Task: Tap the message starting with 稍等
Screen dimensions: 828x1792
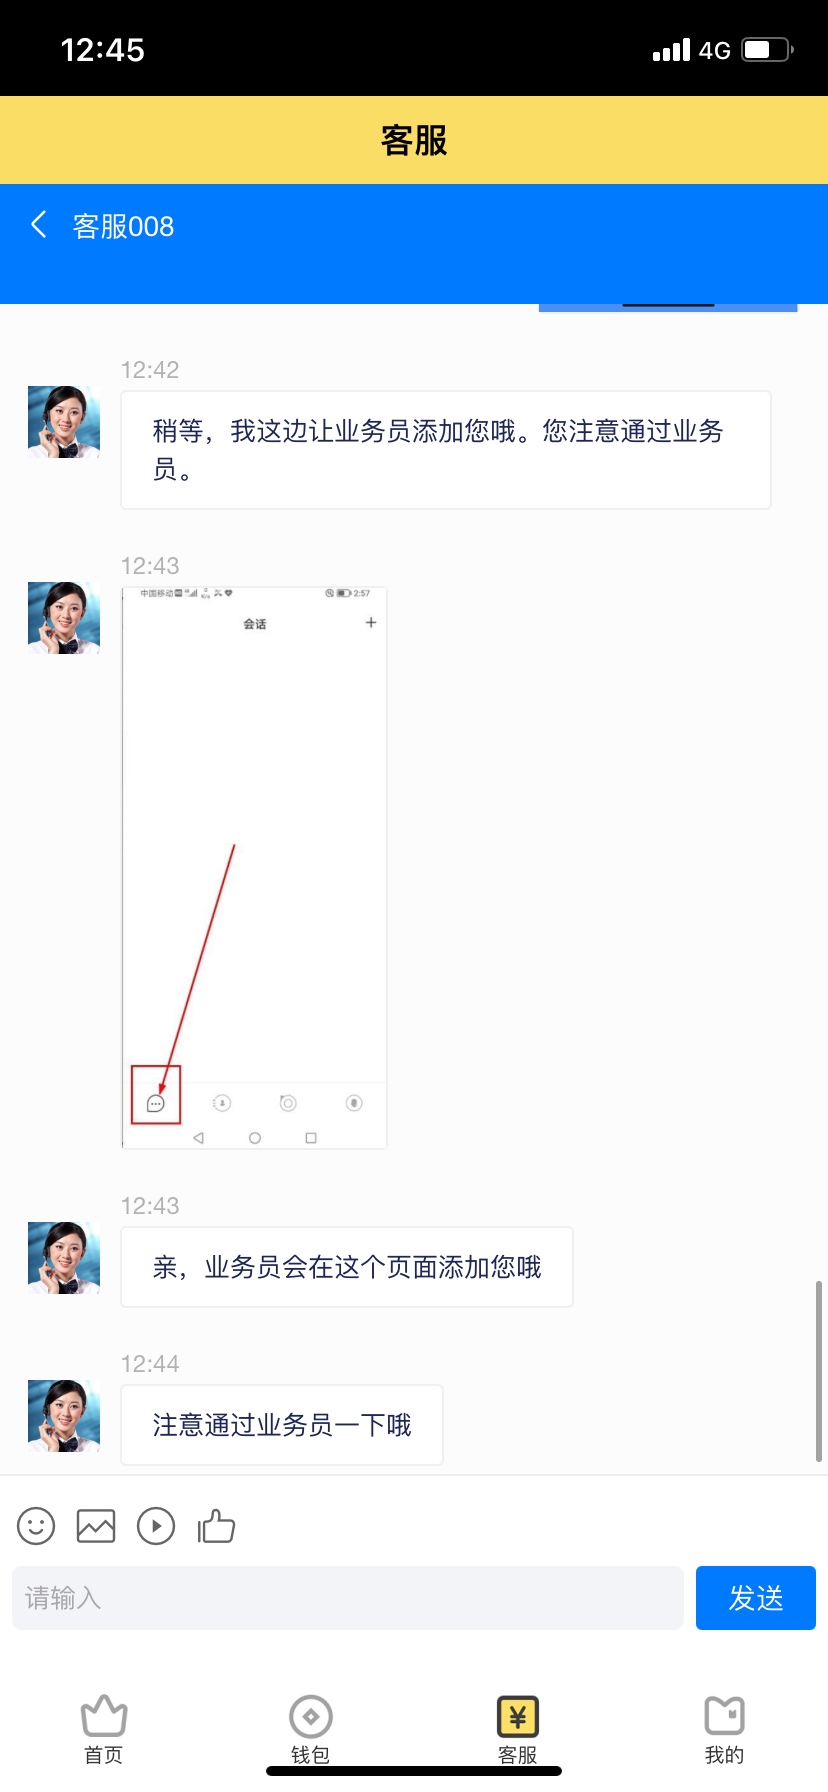Action: click(x=446, y=450)
